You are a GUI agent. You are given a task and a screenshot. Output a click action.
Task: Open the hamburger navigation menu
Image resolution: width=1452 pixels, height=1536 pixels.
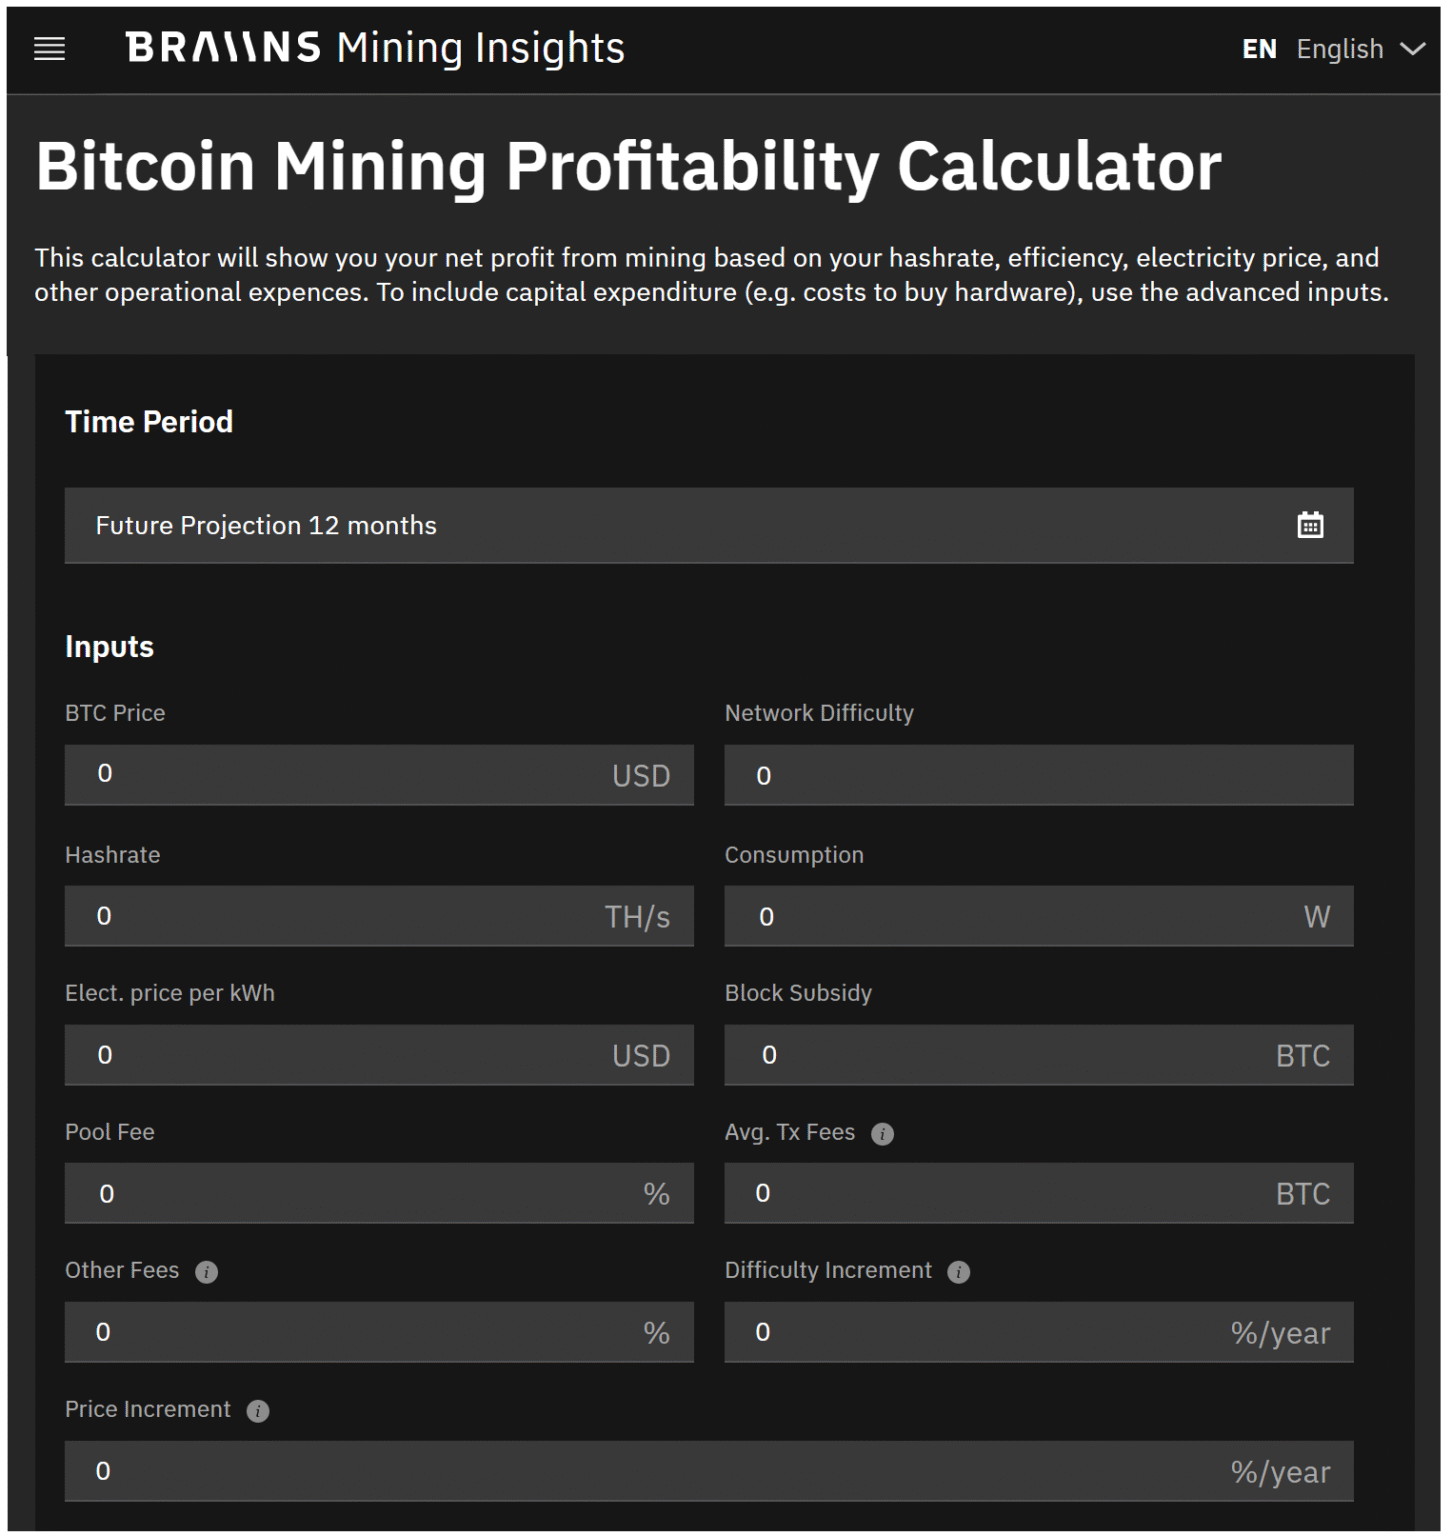(x=48, y=47)
